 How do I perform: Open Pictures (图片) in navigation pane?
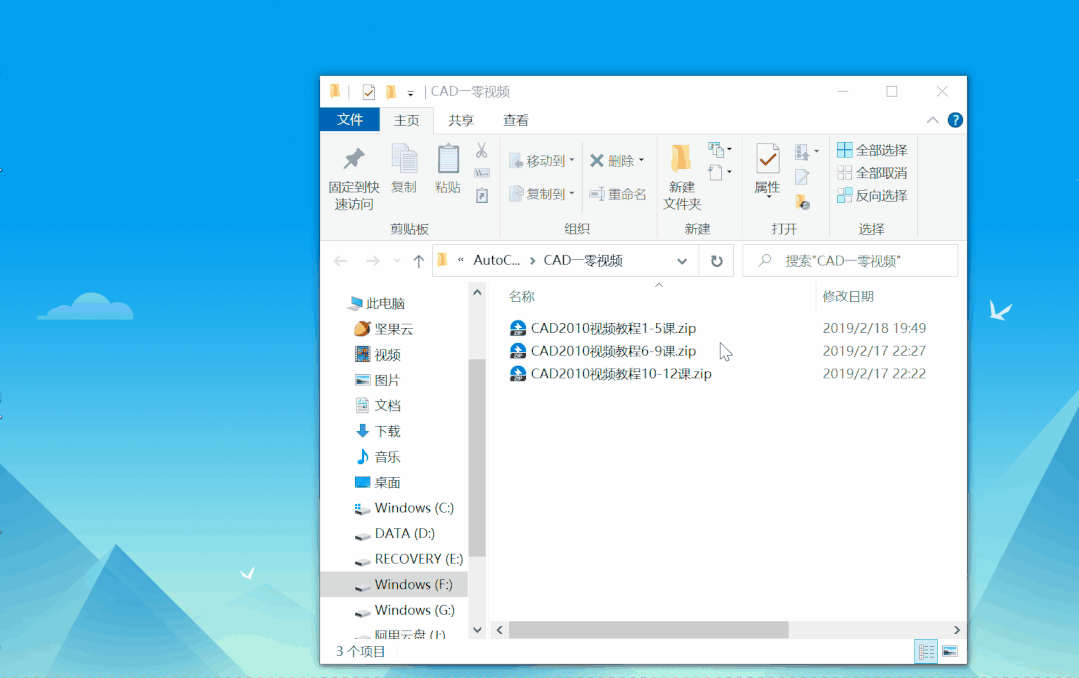(378, 380)
